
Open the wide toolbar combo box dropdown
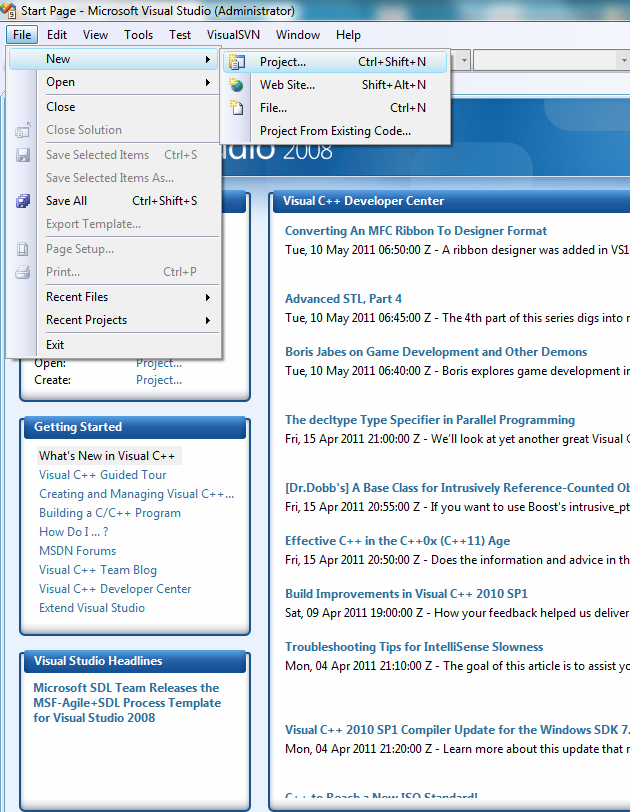[623, 61]
